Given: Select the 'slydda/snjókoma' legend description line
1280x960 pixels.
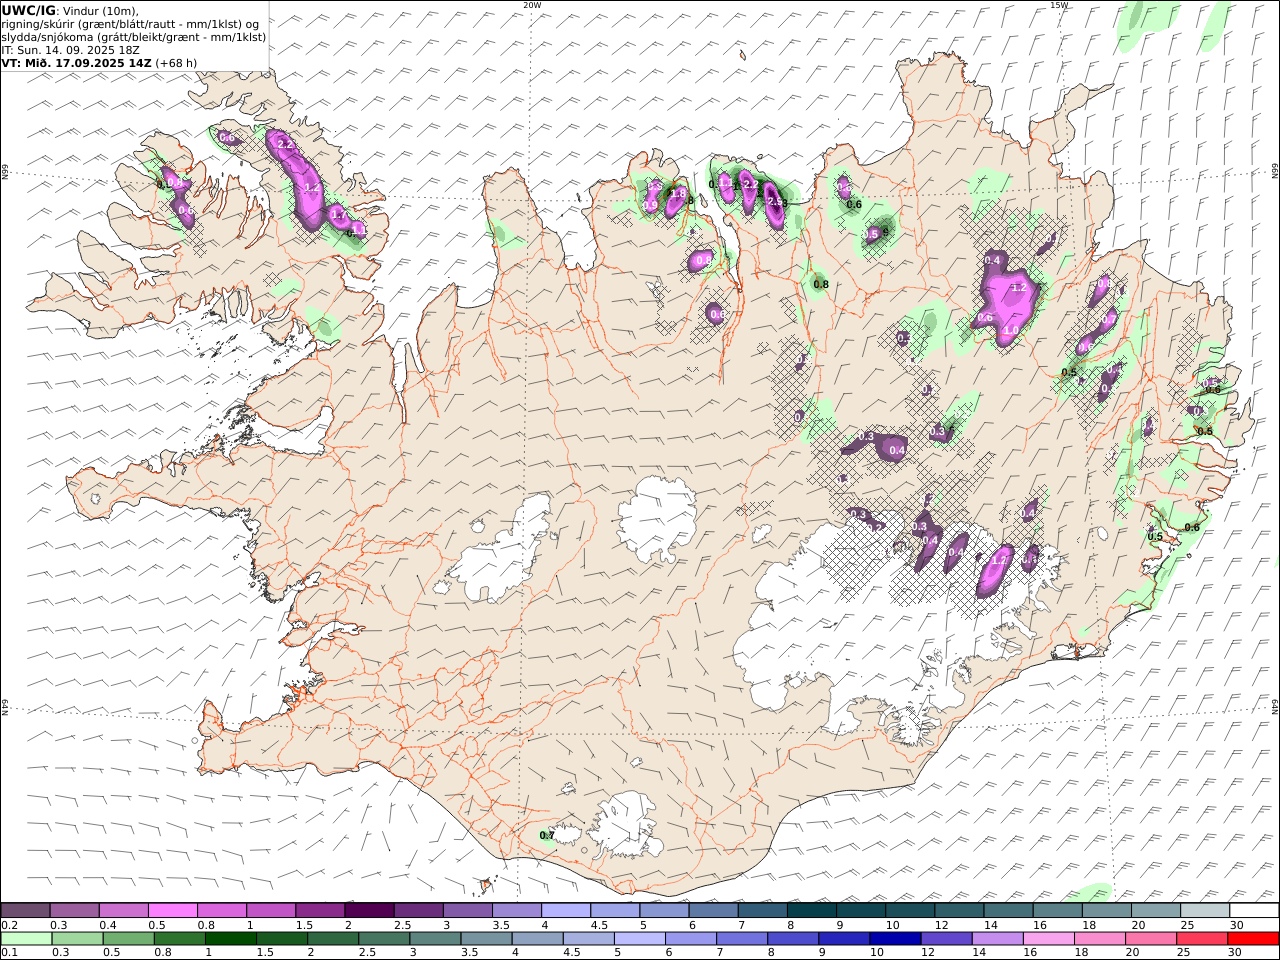Looking at the screenshot, I should [134, 37].
